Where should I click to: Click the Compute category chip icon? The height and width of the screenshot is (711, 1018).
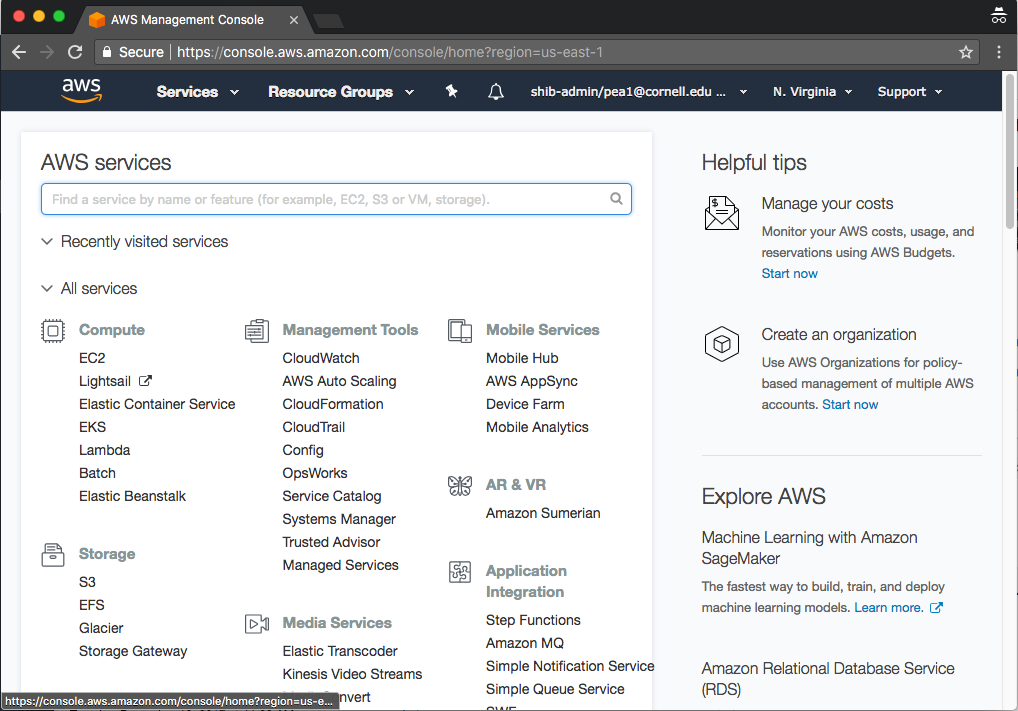53,331
